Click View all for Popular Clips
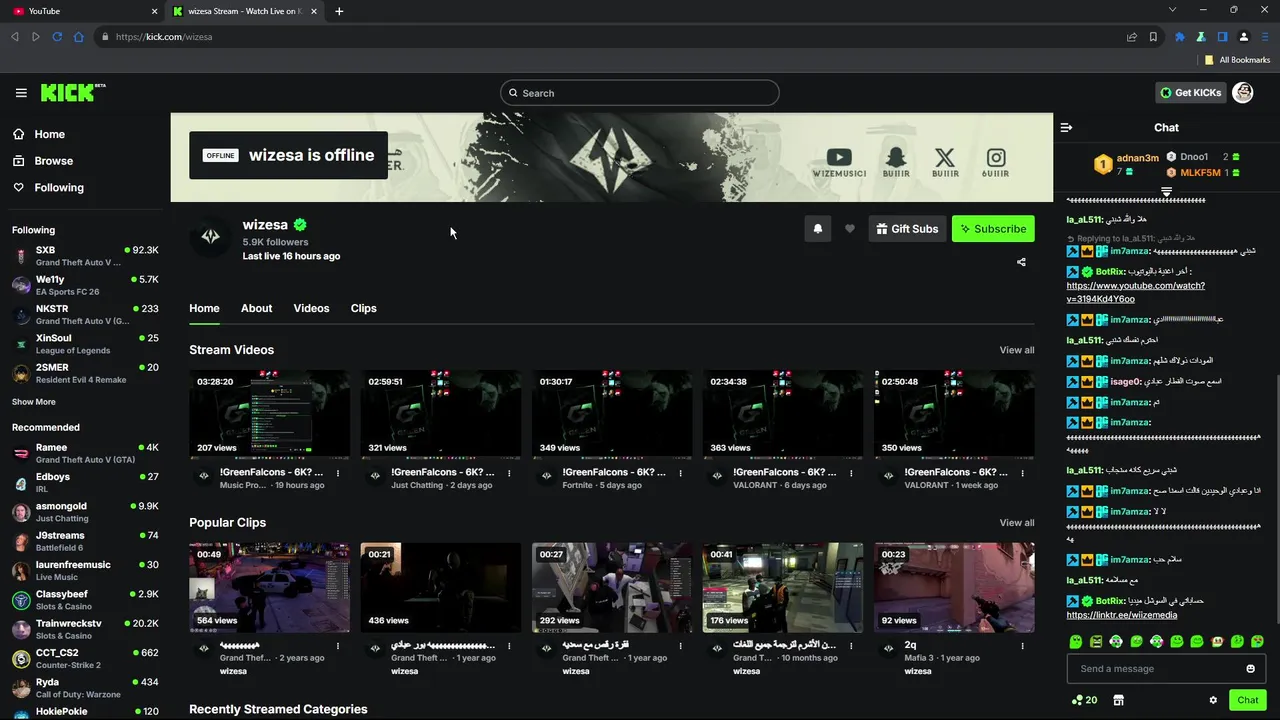This screenshot has height=720, width=1280. [1017, 523]
